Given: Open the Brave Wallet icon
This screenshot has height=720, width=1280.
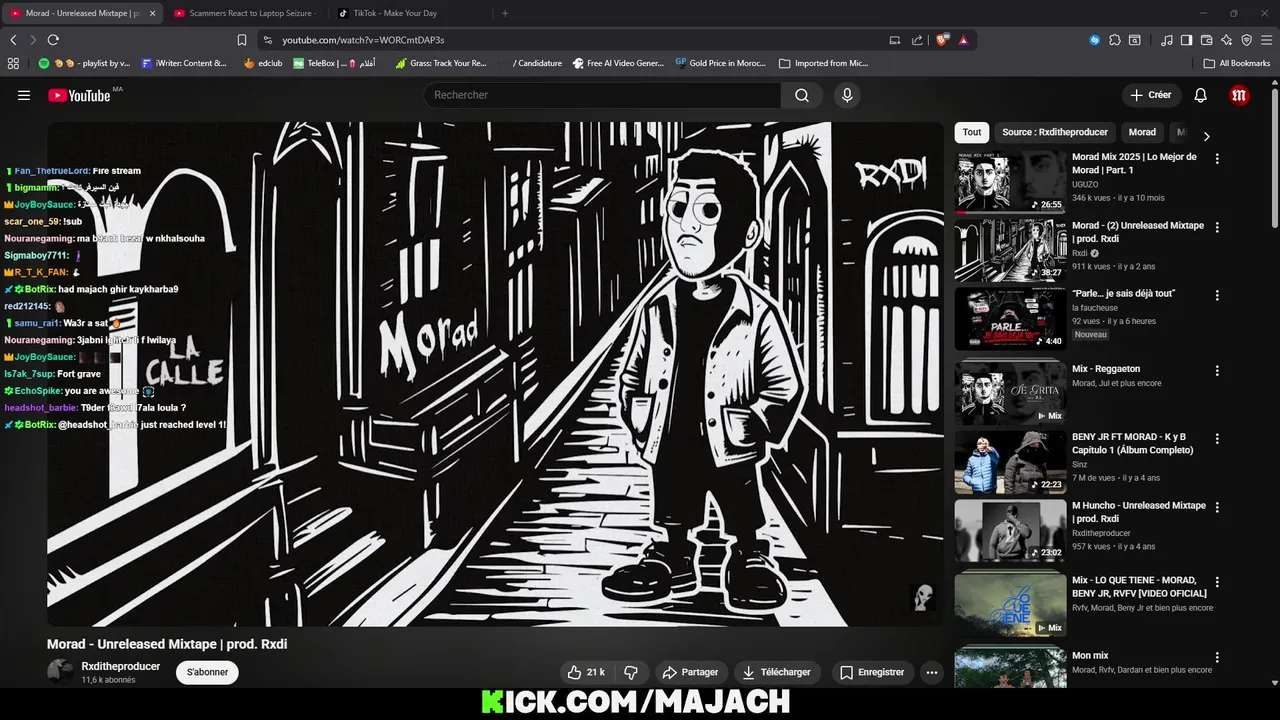Looking at the screenshot, I should tap(1207, 40).
